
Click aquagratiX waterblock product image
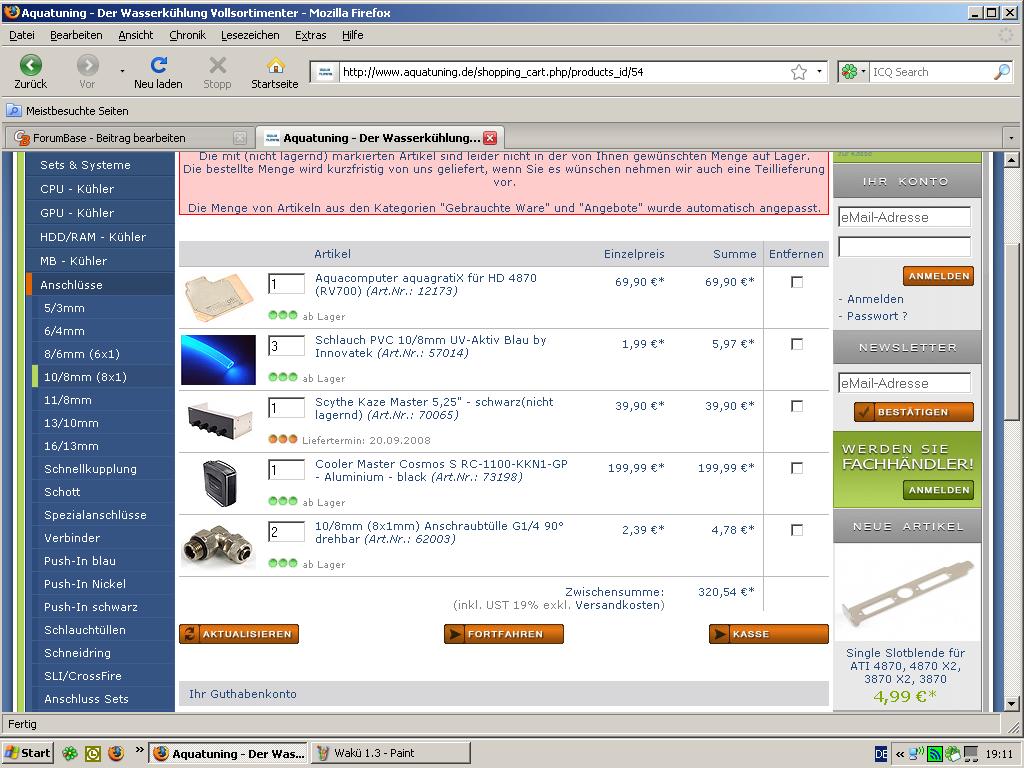219,298
